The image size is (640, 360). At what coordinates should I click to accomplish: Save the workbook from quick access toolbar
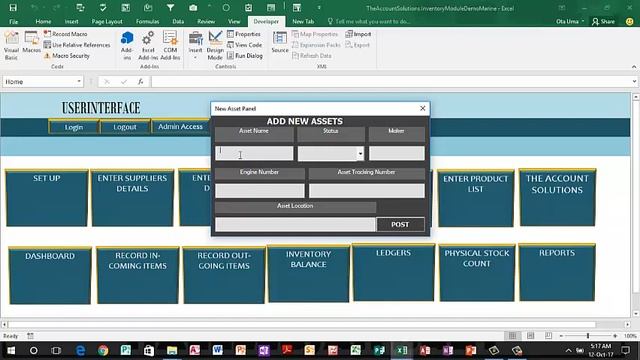click(13, 8)
